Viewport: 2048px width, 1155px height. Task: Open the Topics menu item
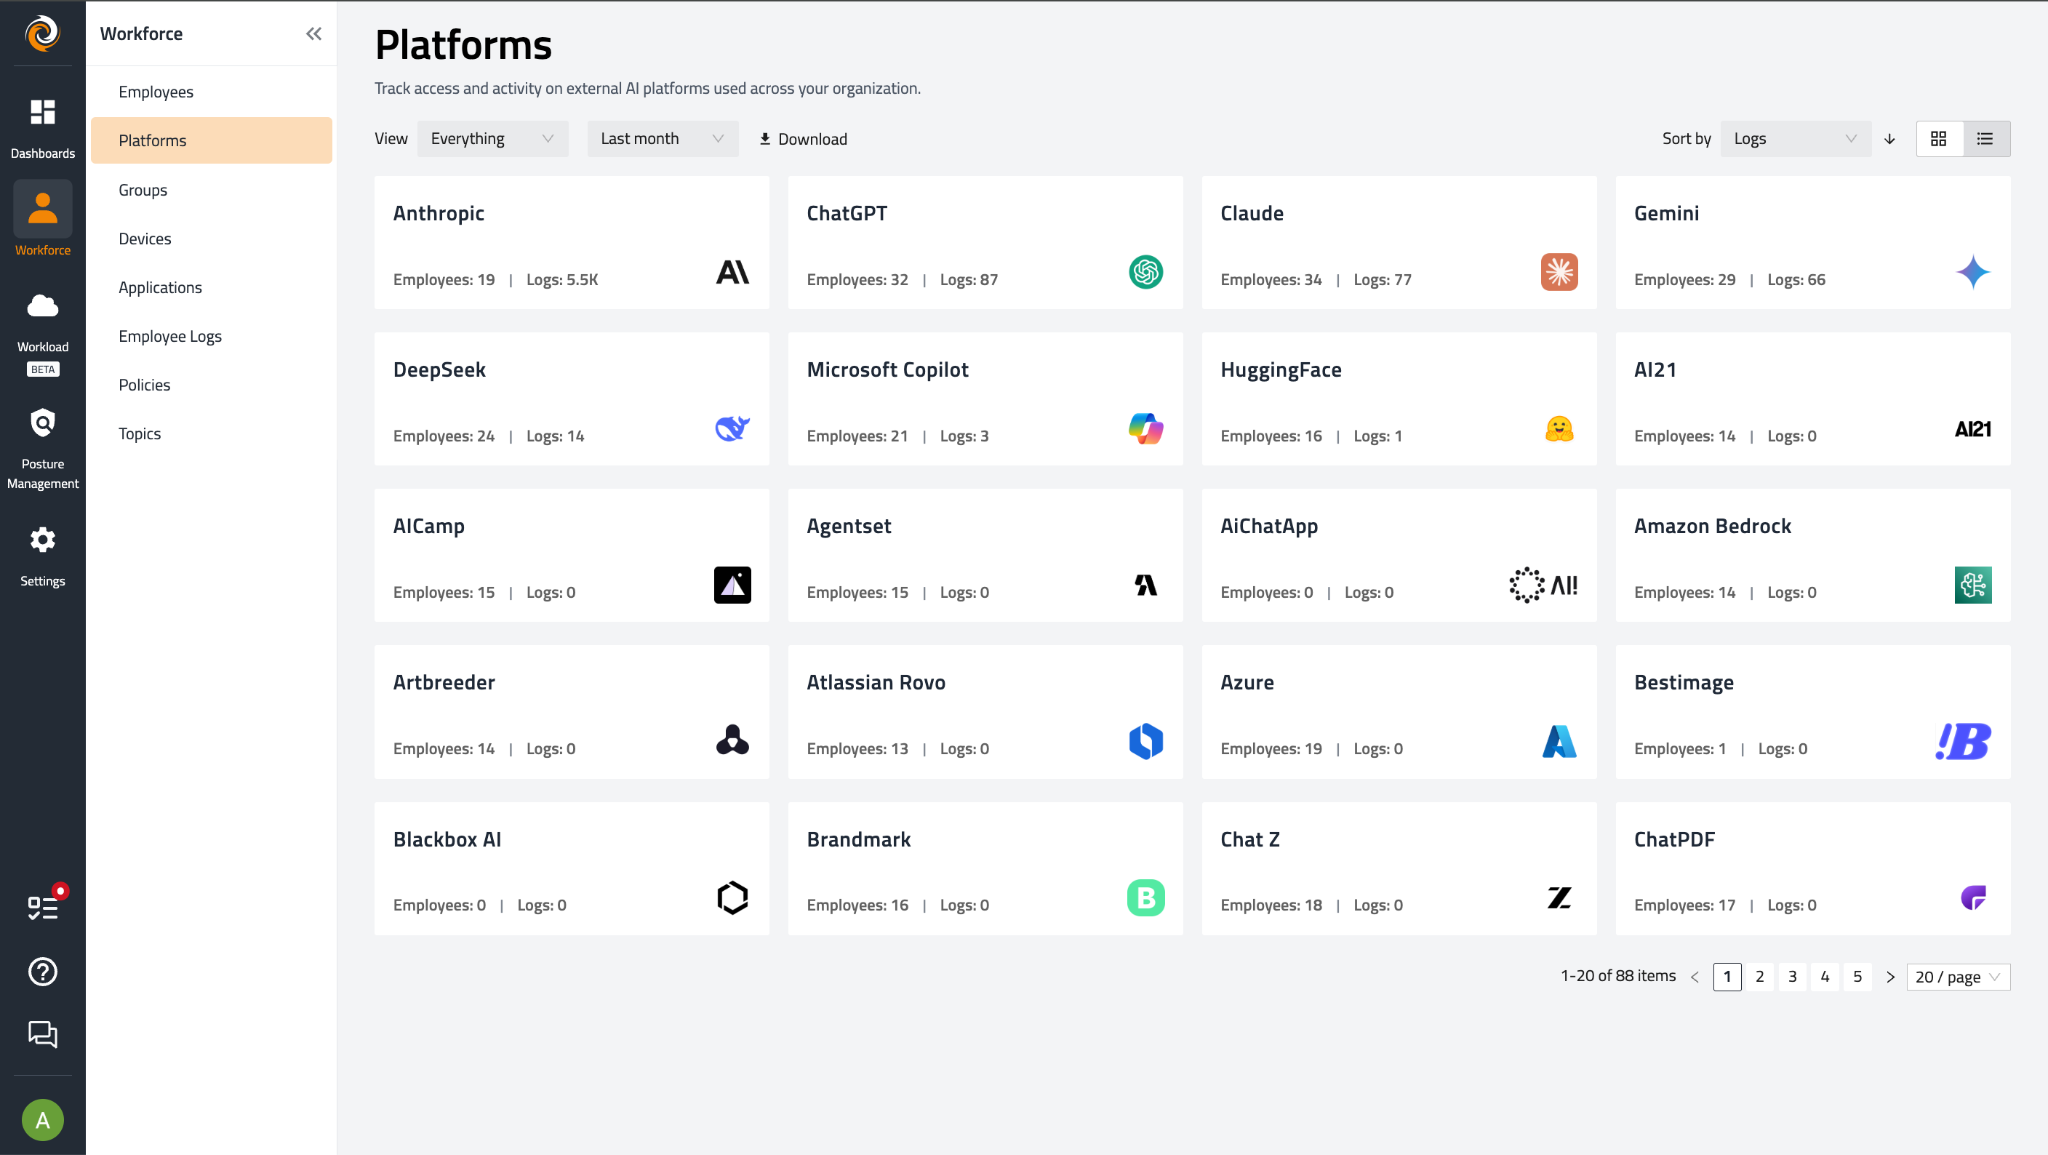211,433
